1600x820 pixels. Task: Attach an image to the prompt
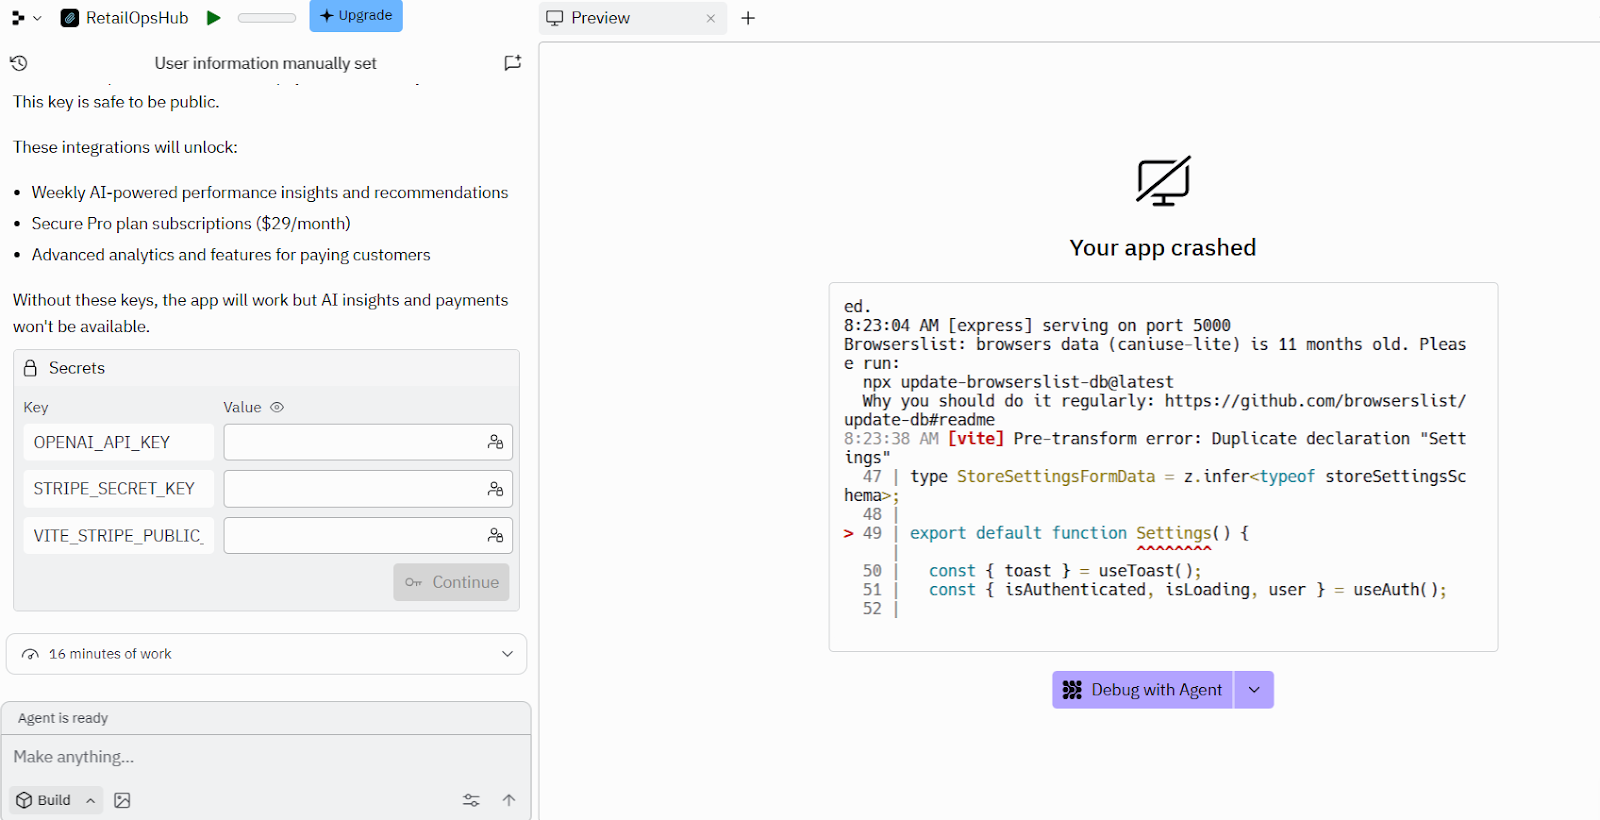[x=123, y=800]
